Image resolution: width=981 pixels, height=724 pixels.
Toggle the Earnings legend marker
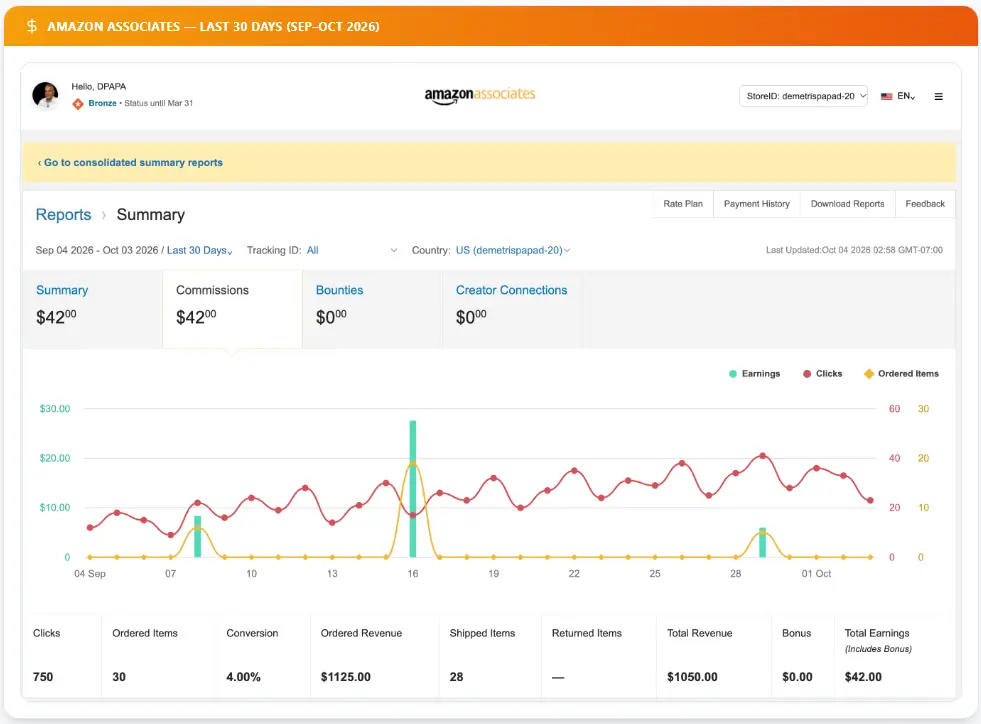(733, 374)
